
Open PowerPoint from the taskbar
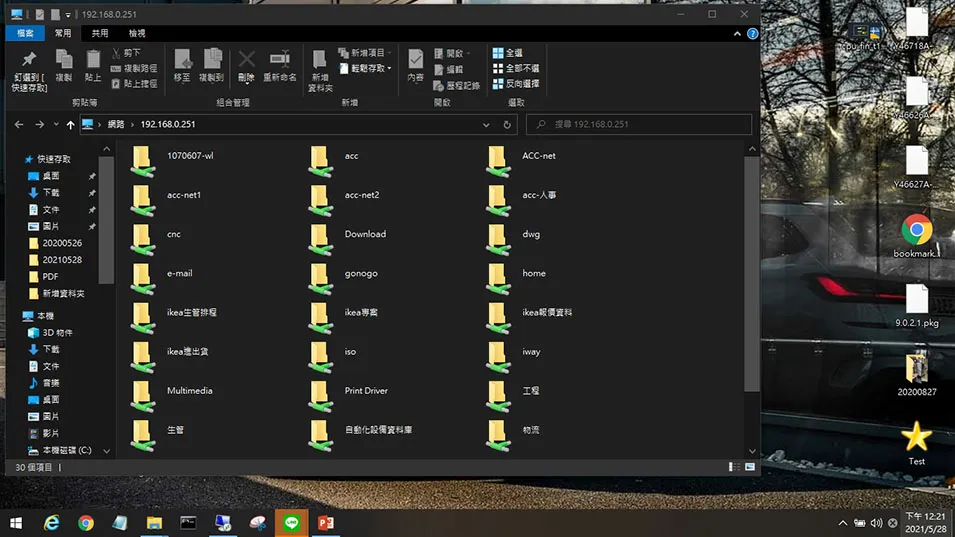326,522
